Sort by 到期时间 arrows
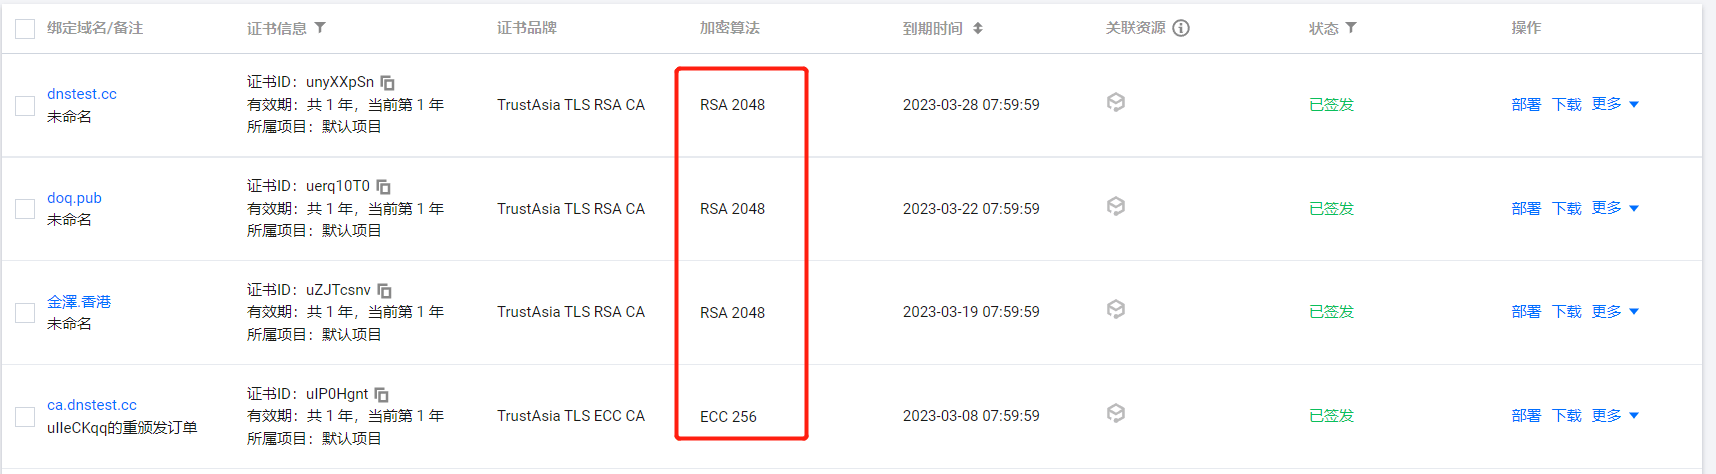Image resolution: width=1716 pixels, height=474 pixels. [978, 28]
